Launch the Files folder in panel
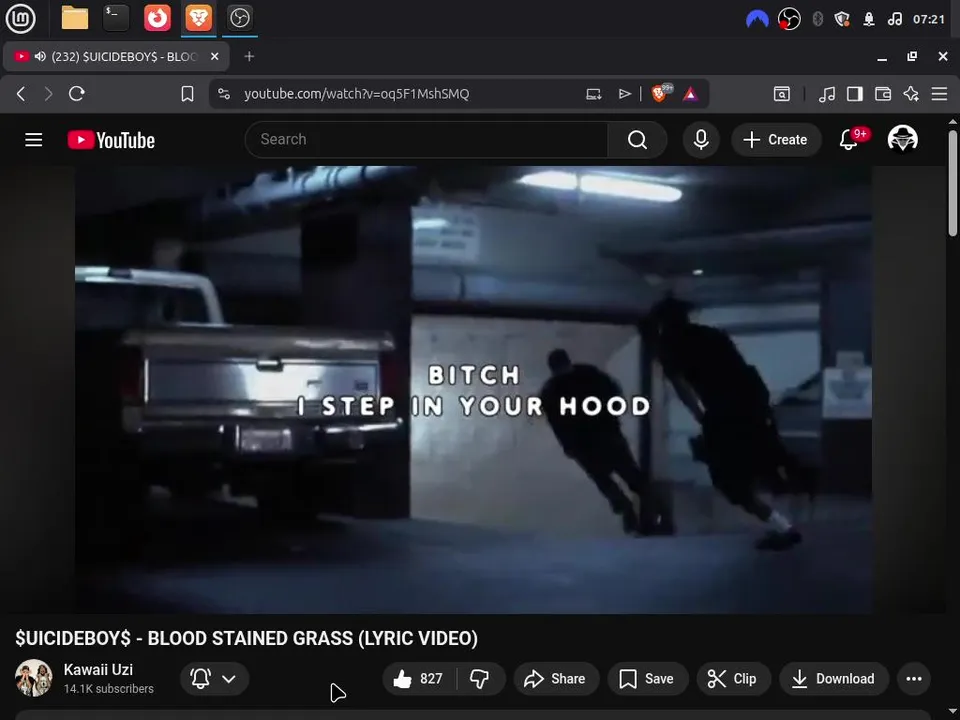 (75, 18)
